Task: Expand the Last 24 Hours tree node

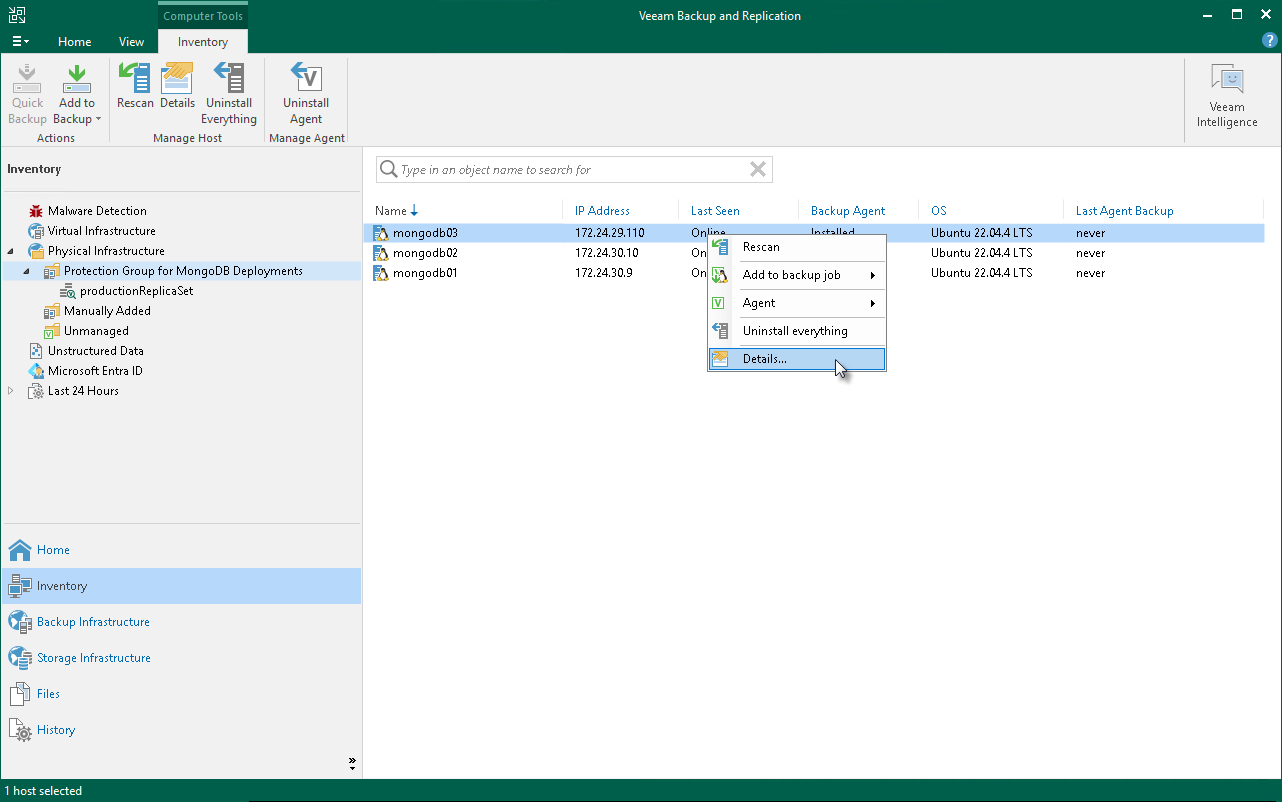Action: pos(11,391)
